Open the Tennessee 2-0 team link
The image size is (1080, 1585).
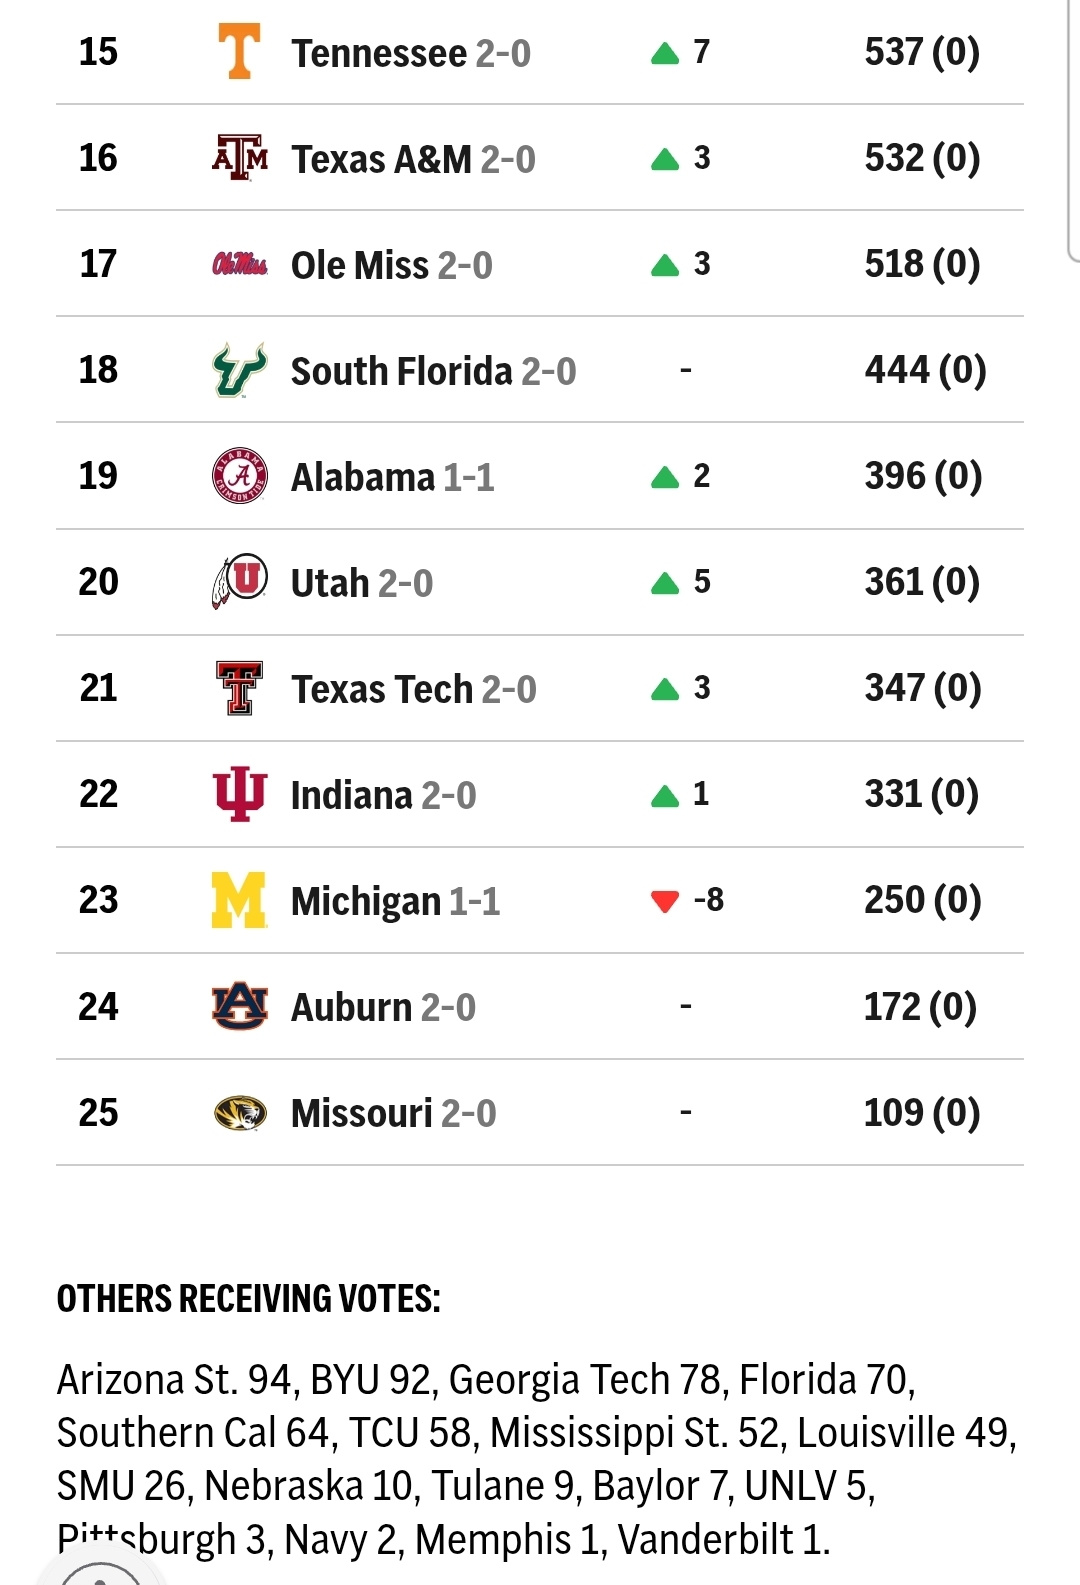(410, 53)
